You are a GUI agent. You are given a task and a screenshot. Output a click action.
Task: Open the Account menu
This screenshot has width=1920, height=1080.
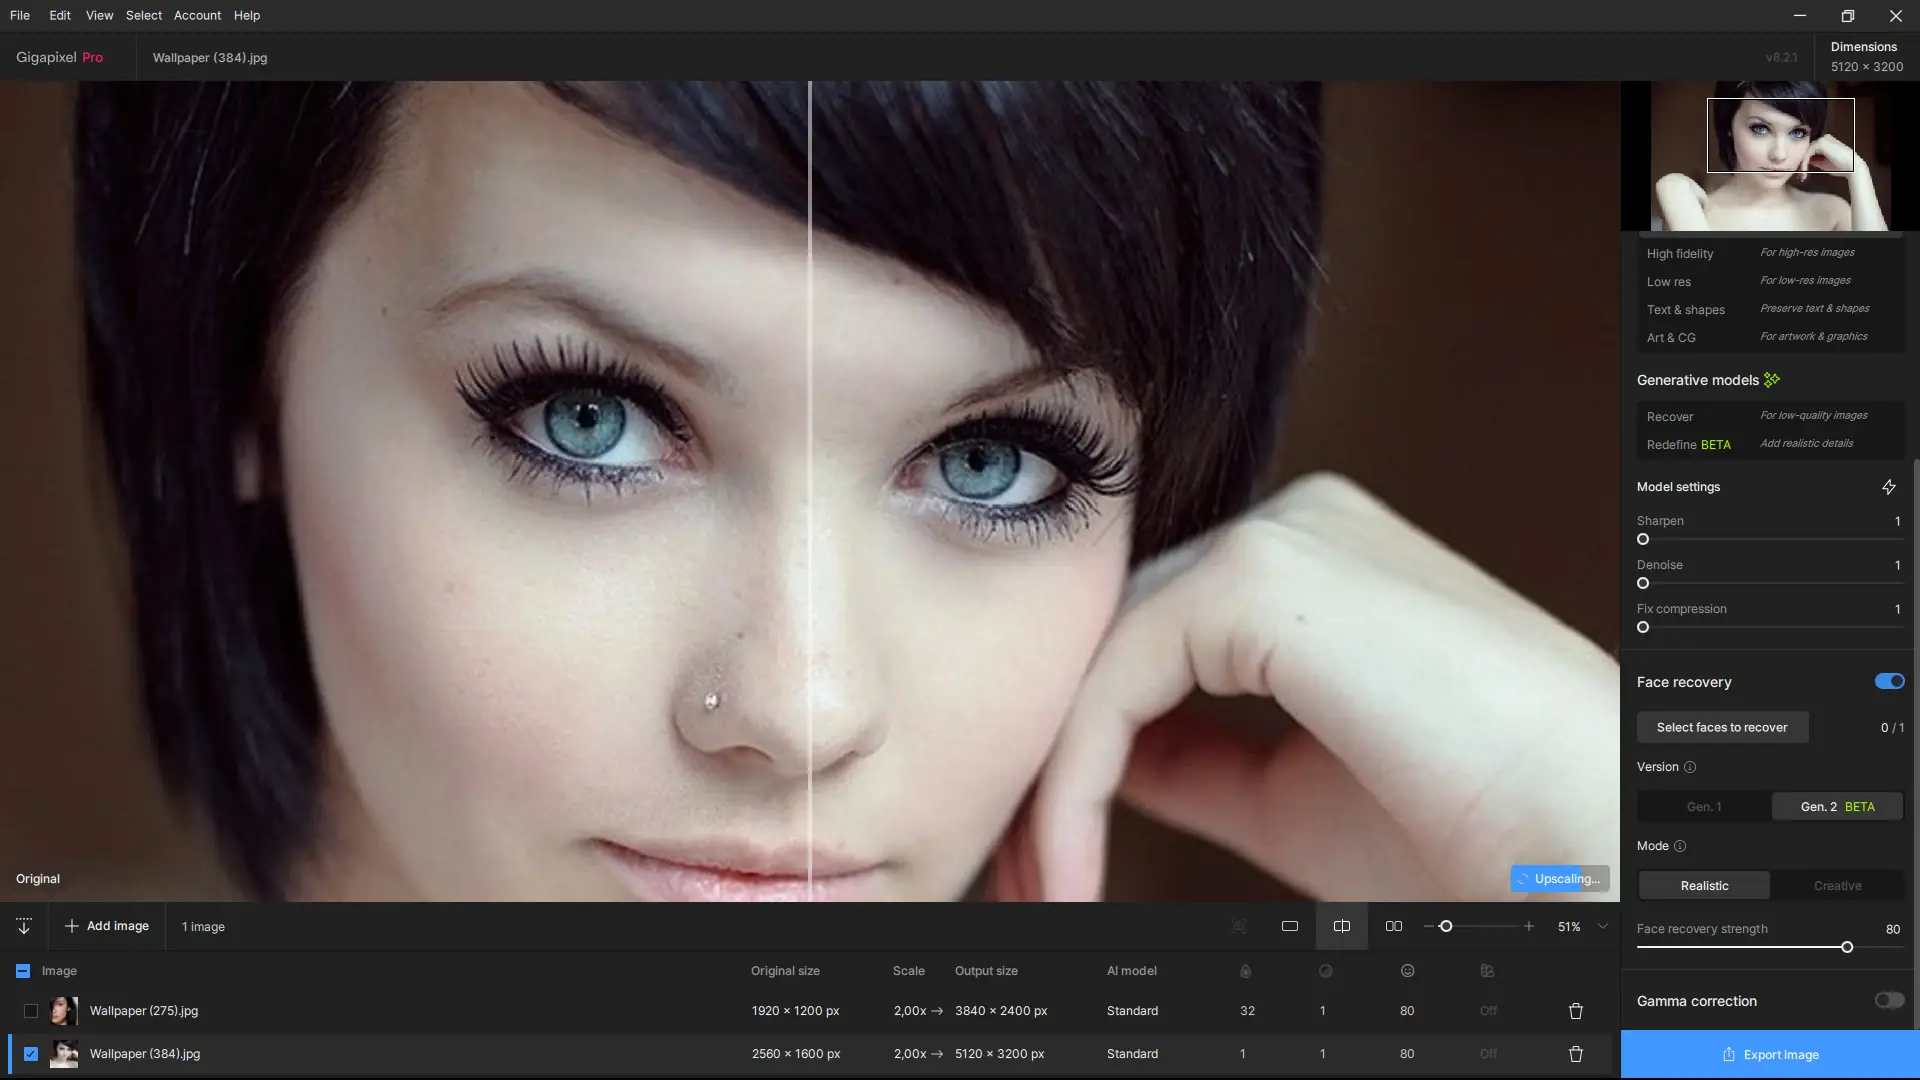click(x=197, y=15)
